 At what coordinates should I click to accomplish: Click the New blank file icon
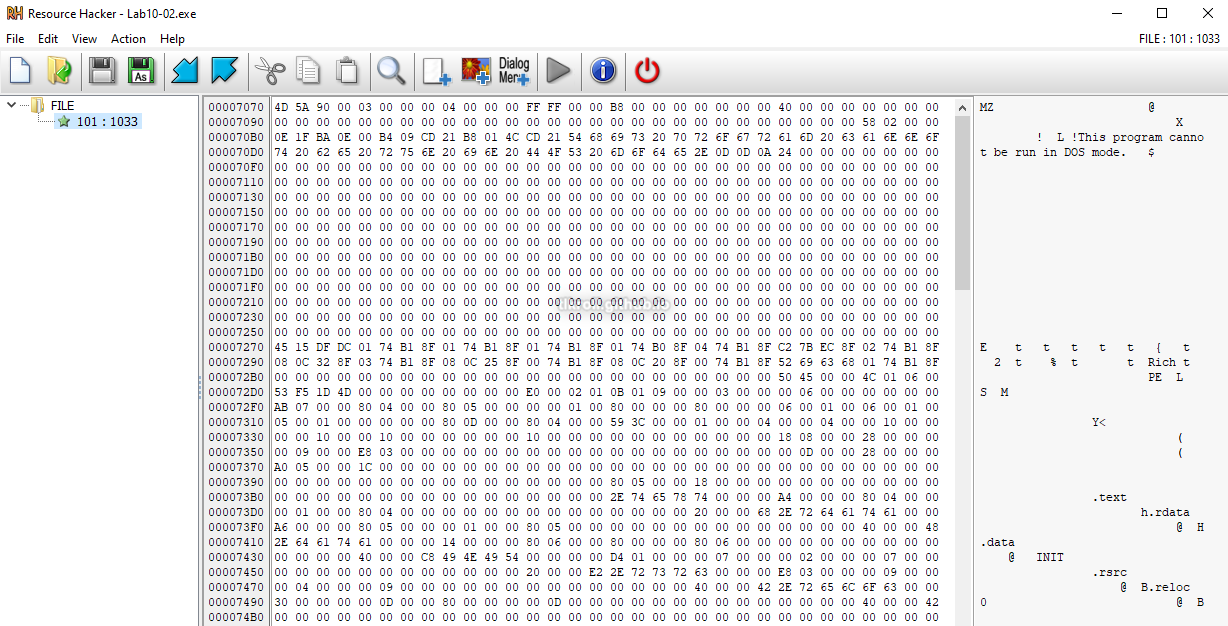(20, 70)
